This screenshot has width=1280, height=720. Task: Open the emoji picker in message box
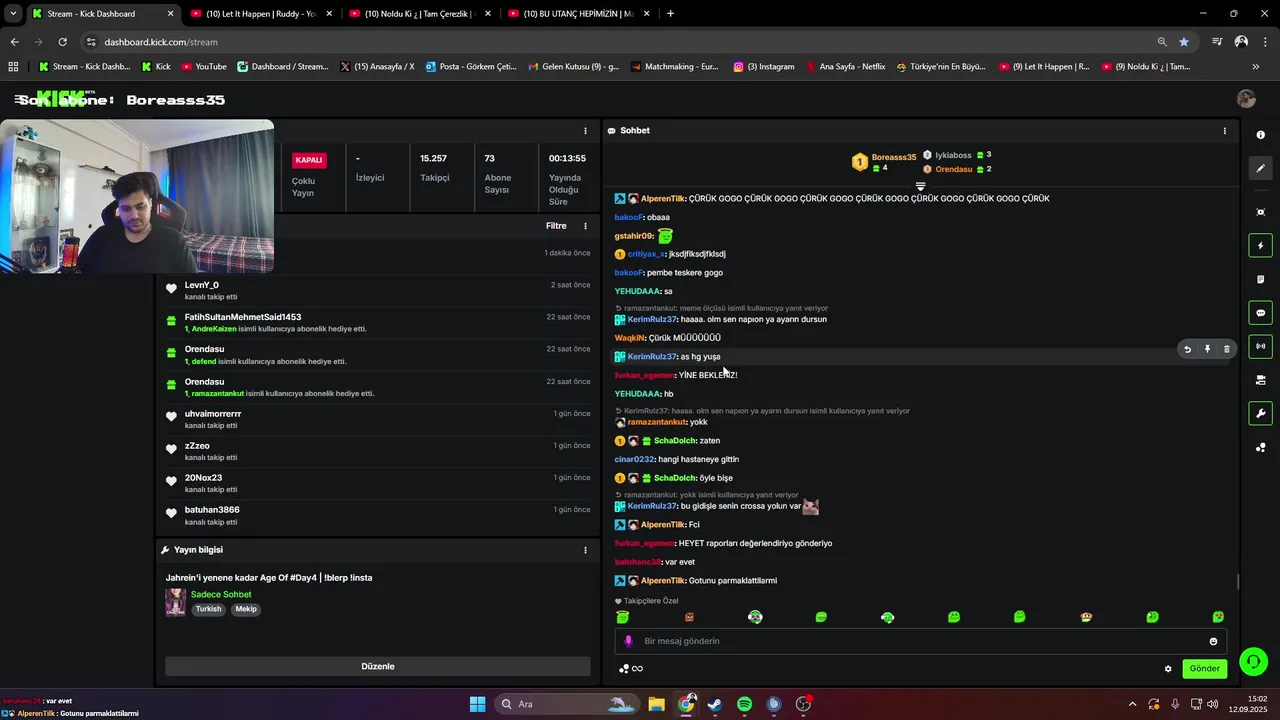click(1213, 641)
